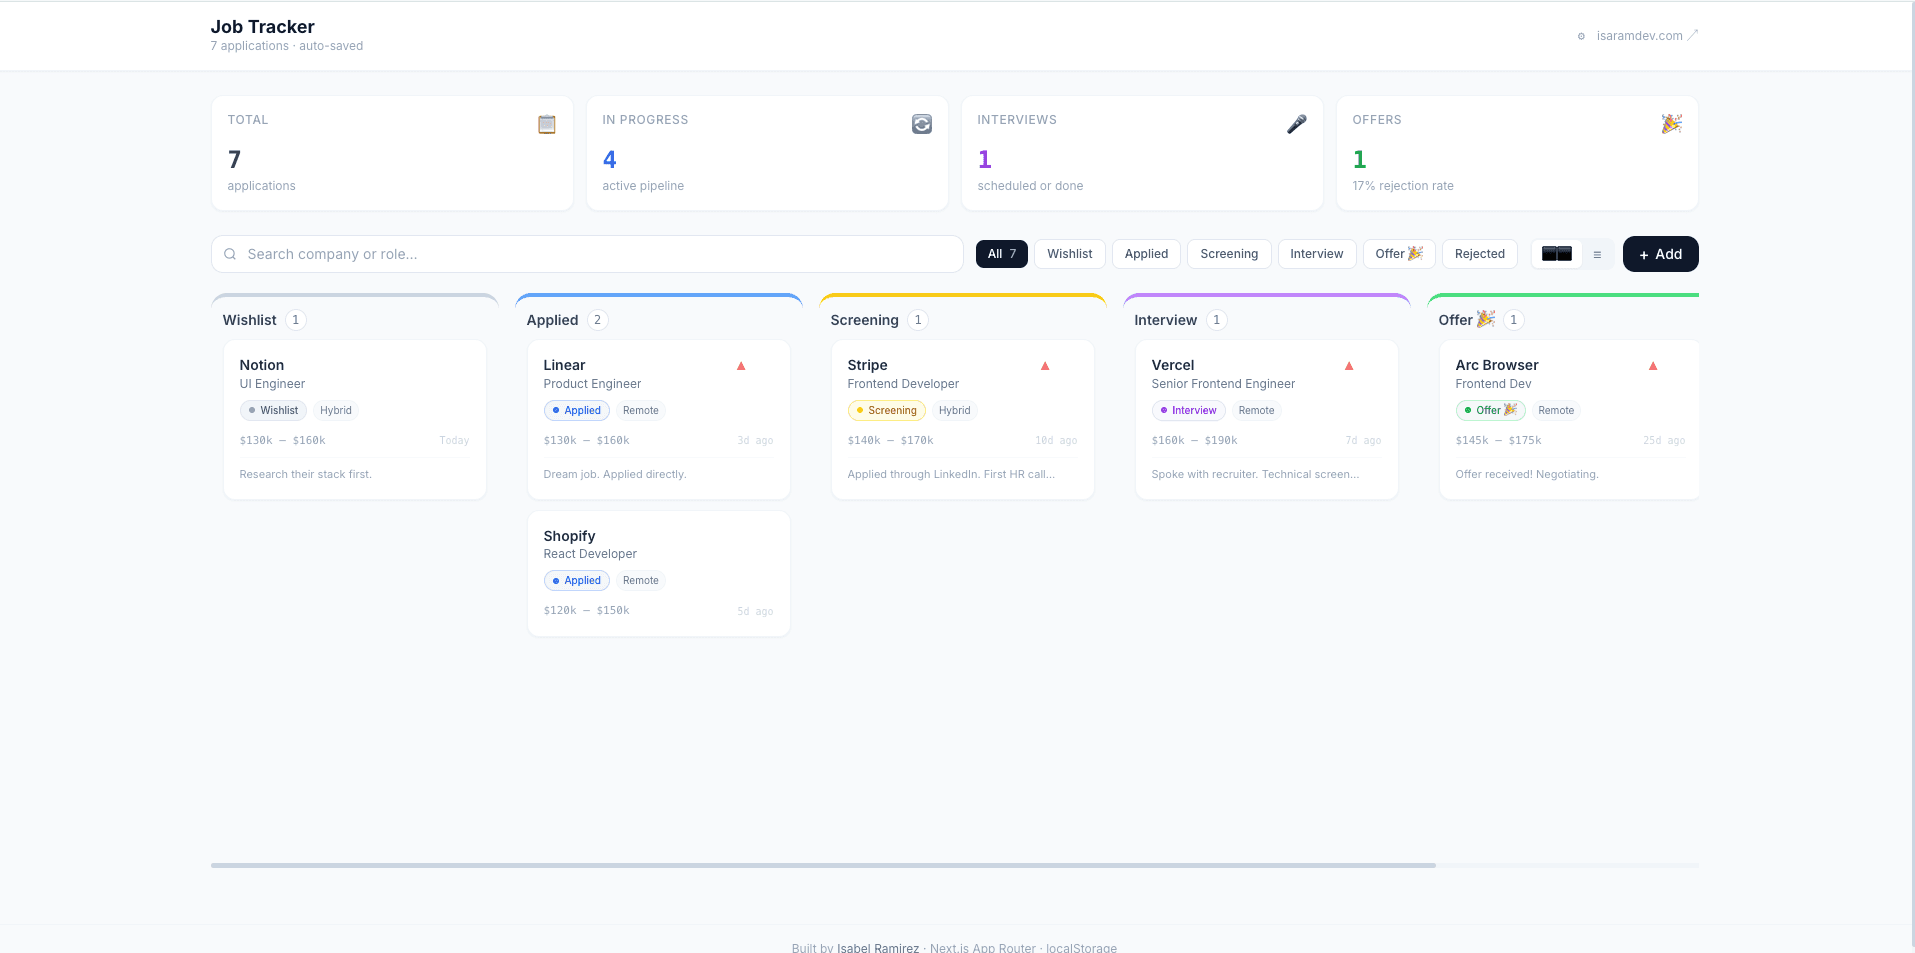Open the Vercel Senior Frontend Engineer card
The height and width of the screenshot is (953, 1915).
(x=1267, y=419)
